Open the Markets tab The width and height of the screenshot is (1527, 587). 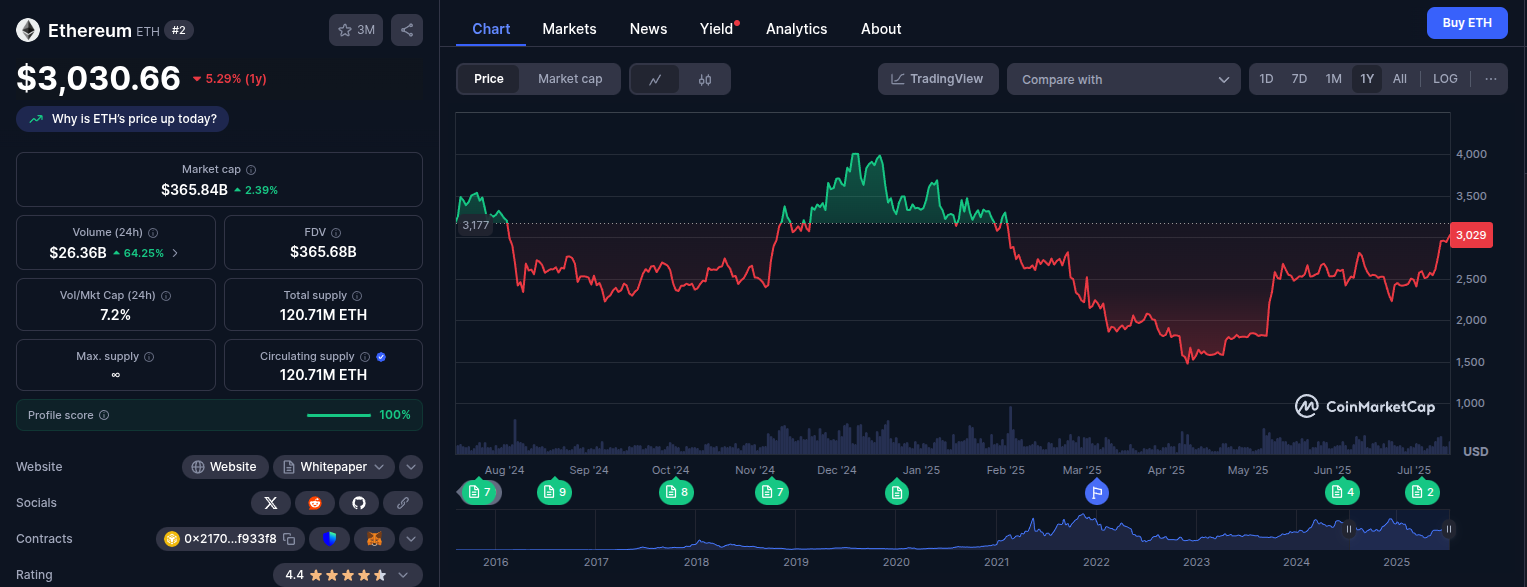pos(569,29)
